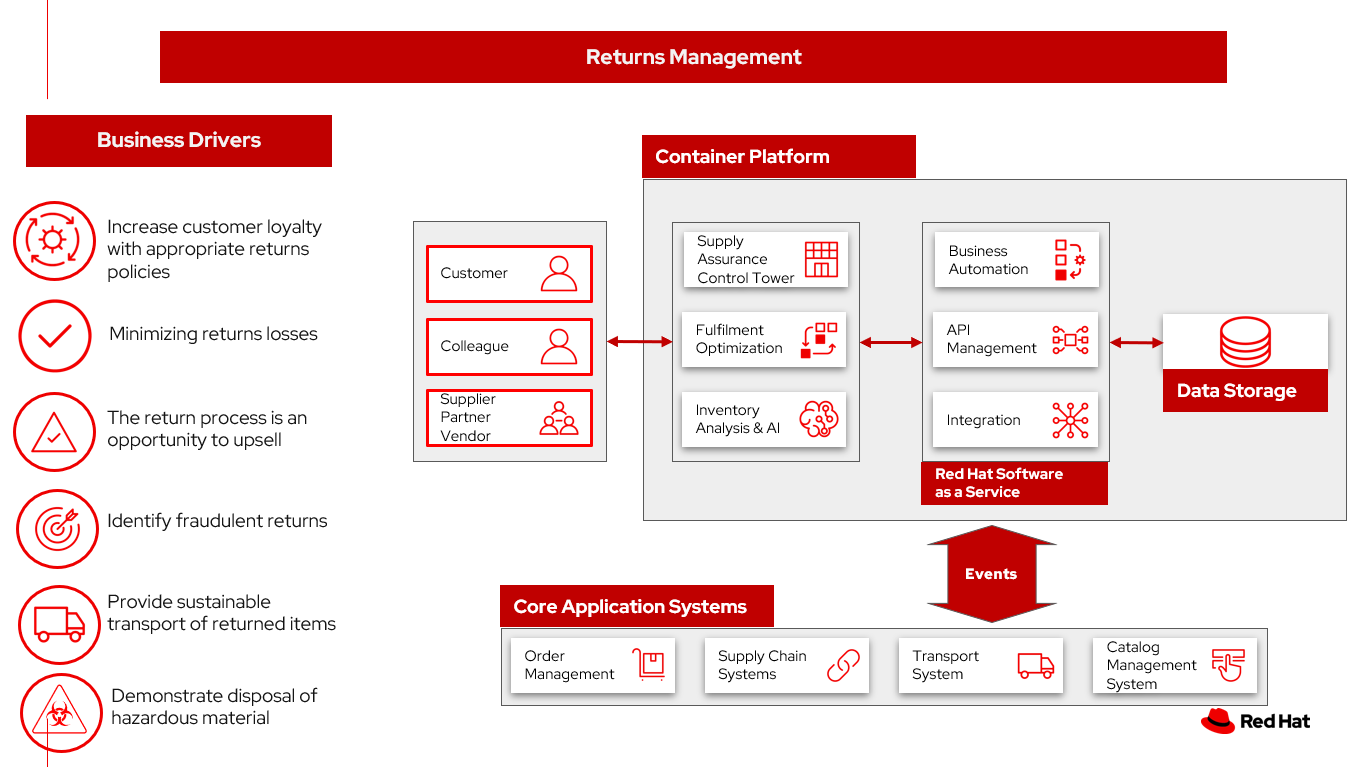Click the fraudulent returns target icon
This screenshot has width=1361, height=767.
57,528
